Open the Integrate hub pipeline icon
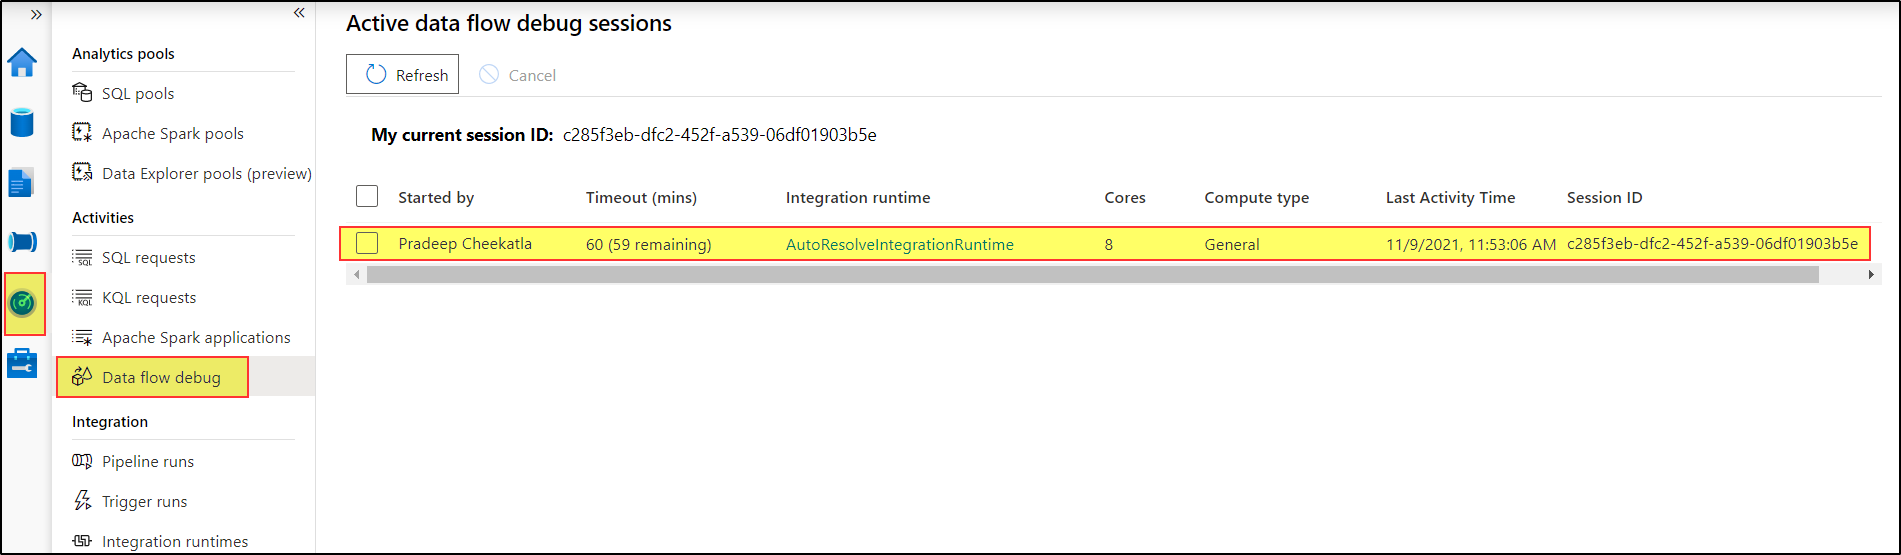Image resolution: width=1901 pixels, height=555 pixels. tap(22, 242)
